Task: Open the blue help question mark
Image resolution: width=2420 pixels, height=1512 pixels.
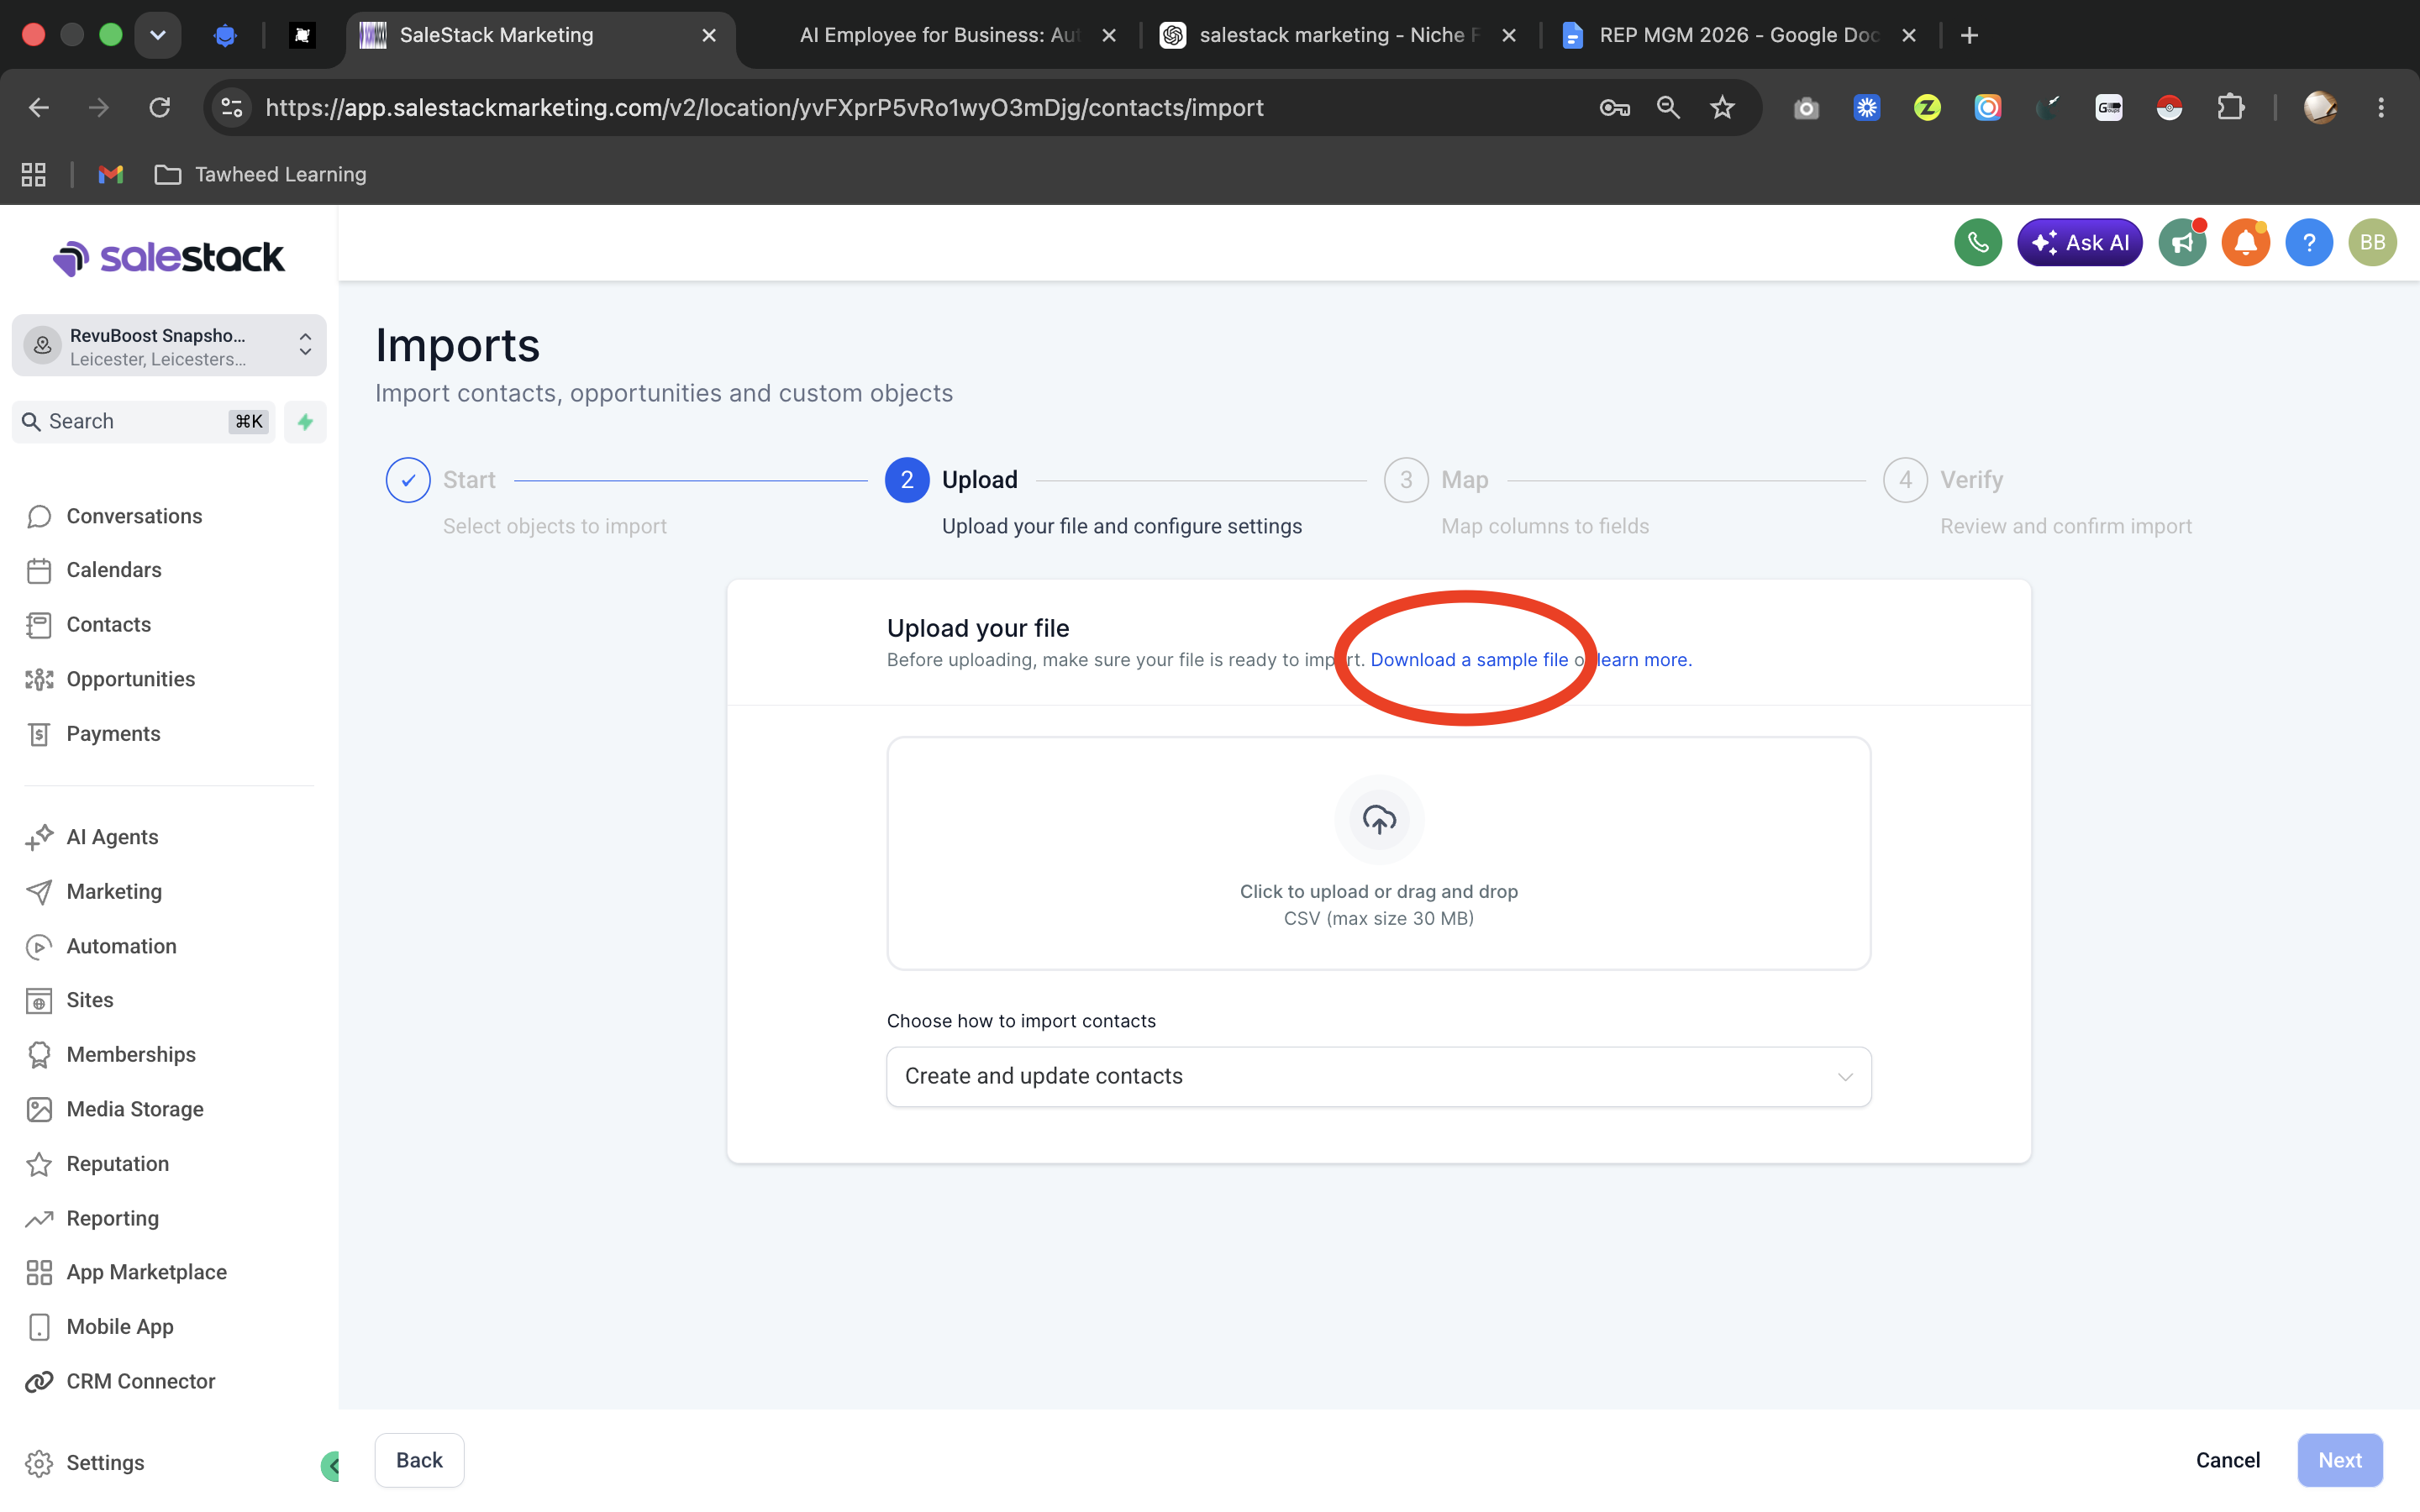Action: (x=2309, y=243)
